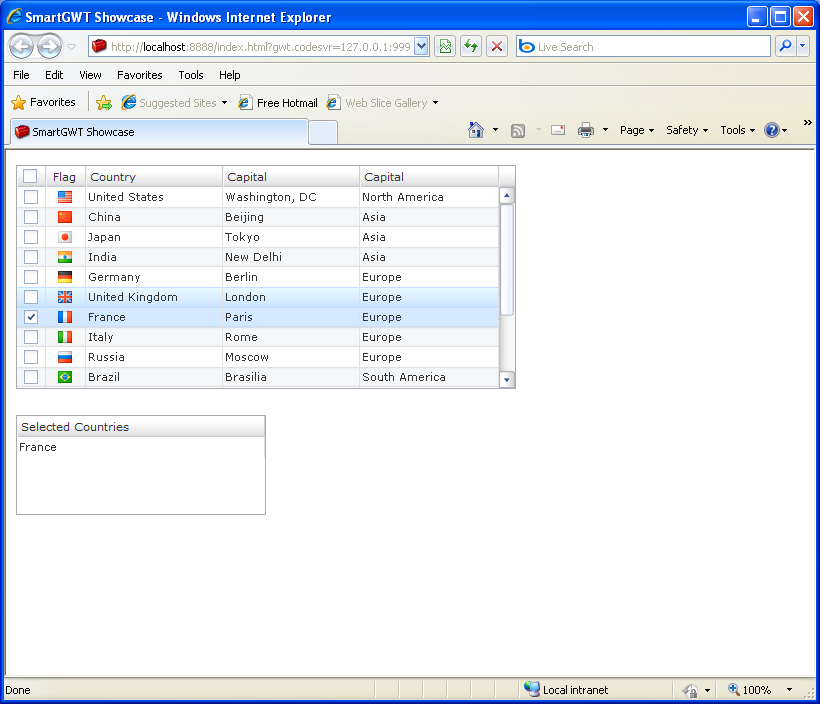This screenshot has width=820, height=704.
Task: Click the browser Forward arrow button
Action: [50, 47]
